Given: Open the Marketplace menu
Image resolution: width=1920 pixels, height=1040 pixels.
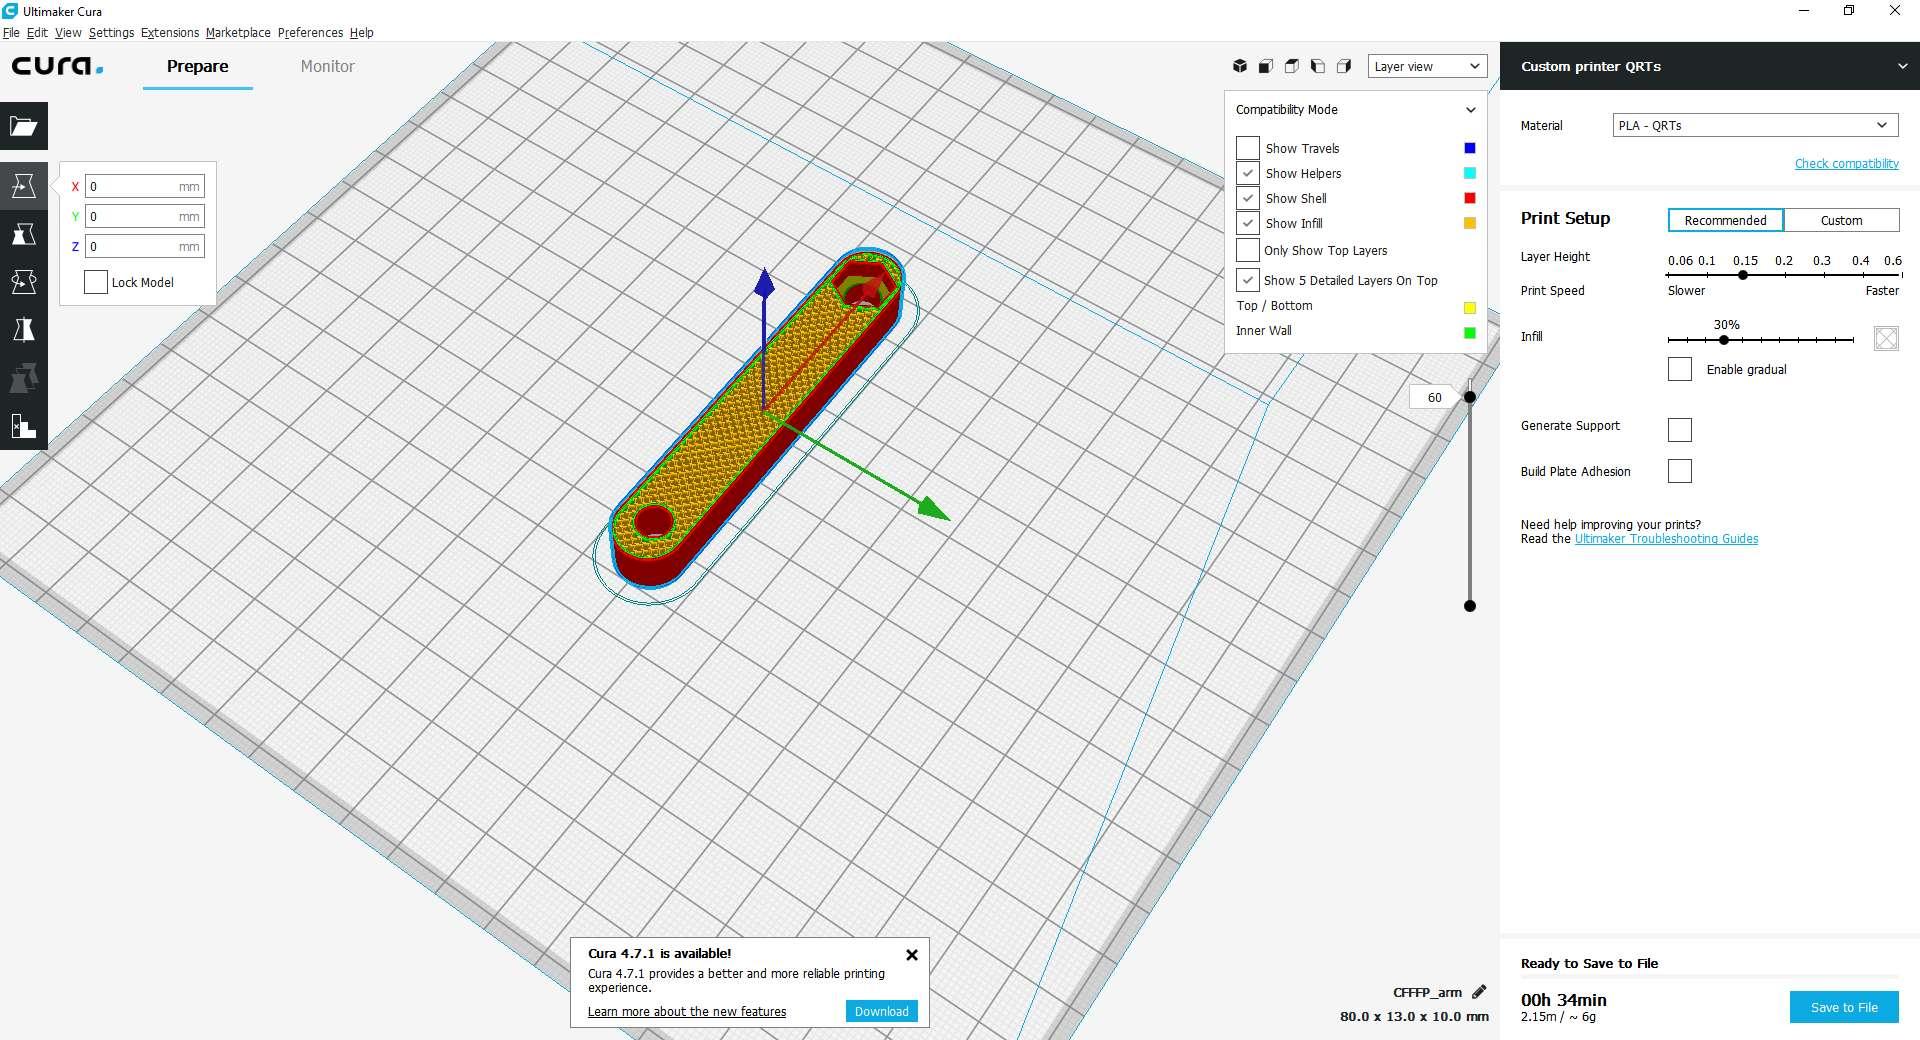Looking at the screenshot, I should point(238,33).
